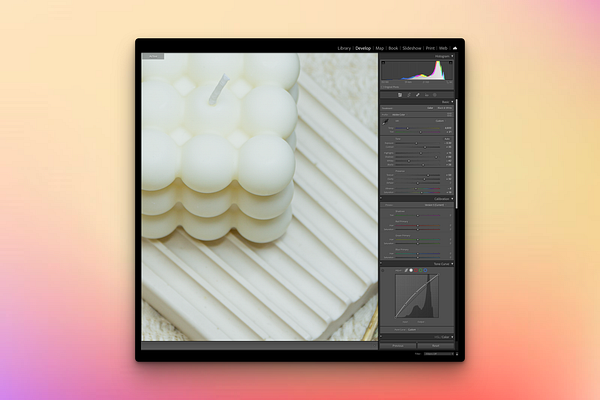
Task: Toggle highlight clipping indicator in histogram
Action: coord(450,62)
